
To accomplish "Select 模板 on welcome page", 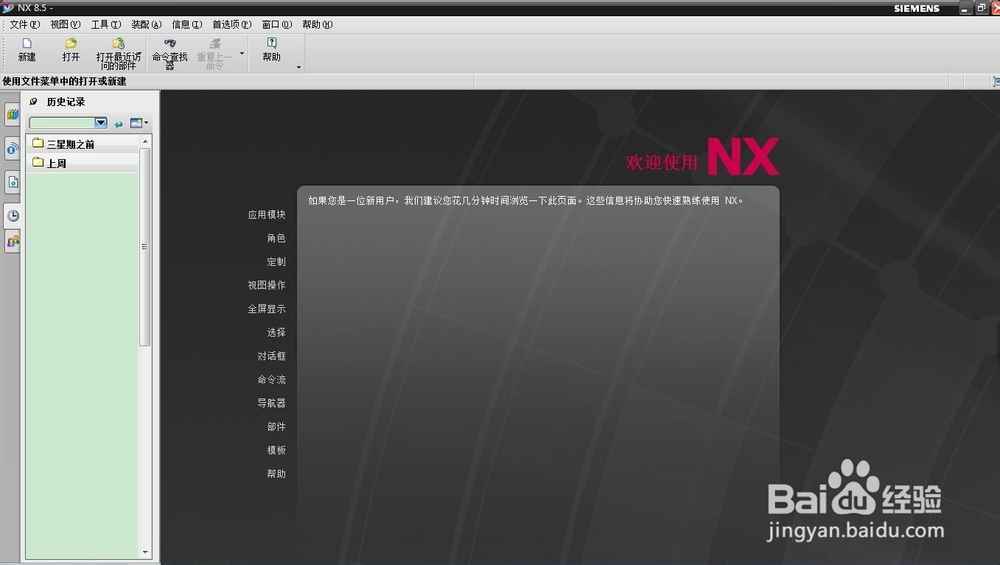I will click(x=276, y=451).
